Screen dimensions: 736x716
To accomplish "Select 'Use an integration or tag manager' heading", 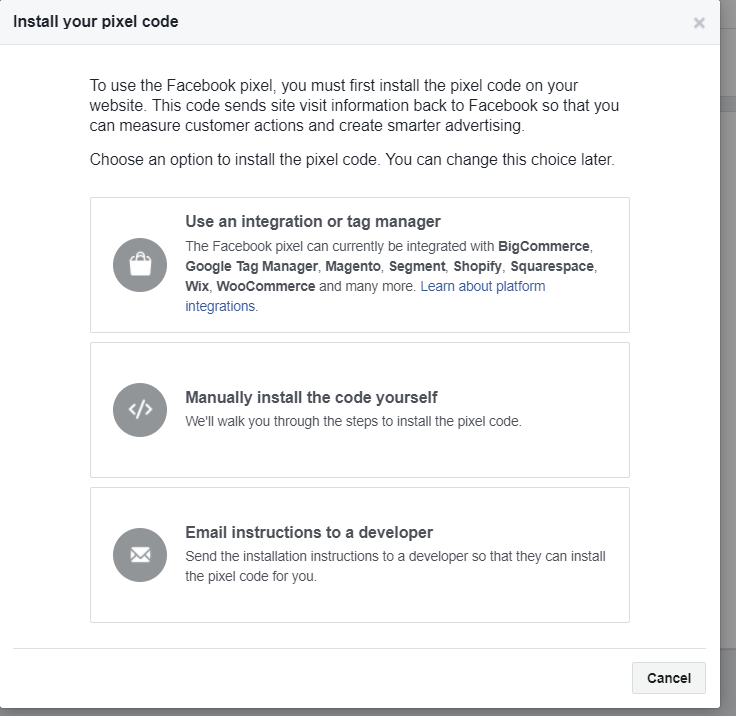I will click(313, 222).
